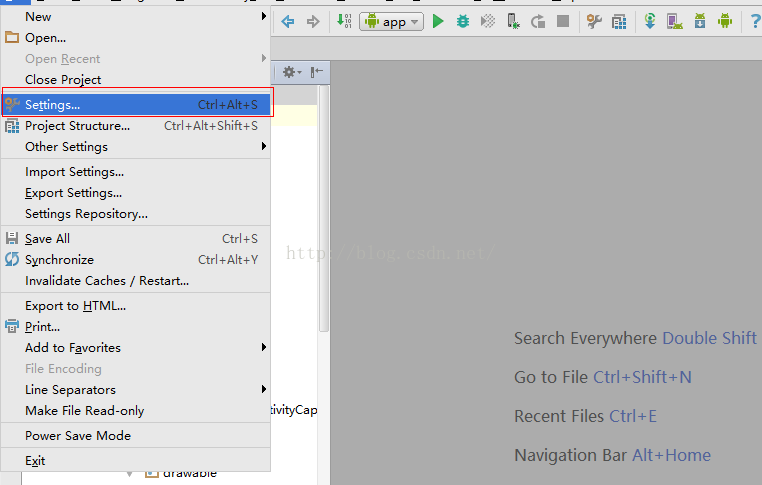Open the app run configuration dropdown
762x485 pixels.
click(x=391, y=21)
